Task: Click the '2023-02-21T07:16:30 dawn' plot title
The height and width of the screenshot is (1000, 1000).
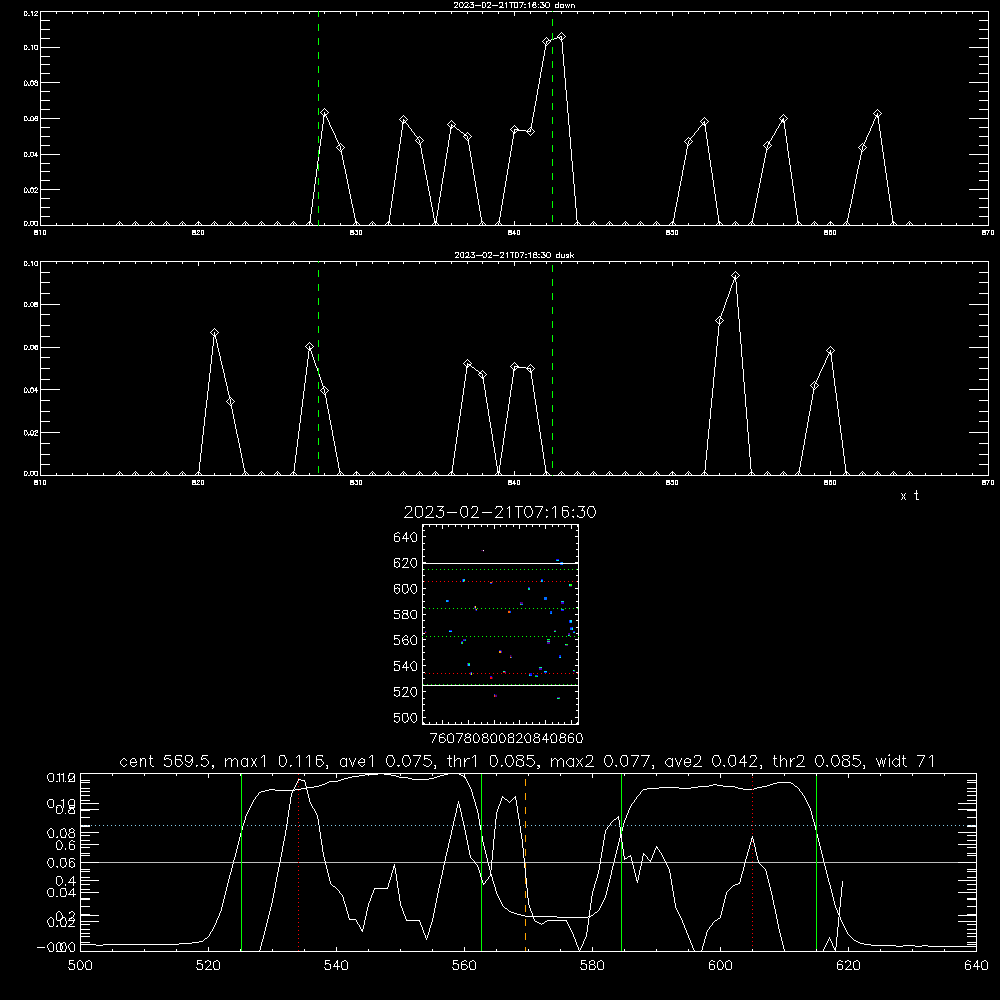Action: [514, 5]
